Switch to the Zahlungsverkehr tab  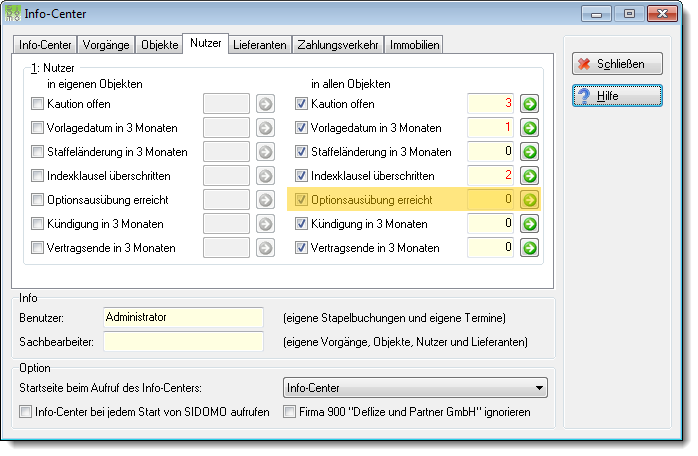338,45
